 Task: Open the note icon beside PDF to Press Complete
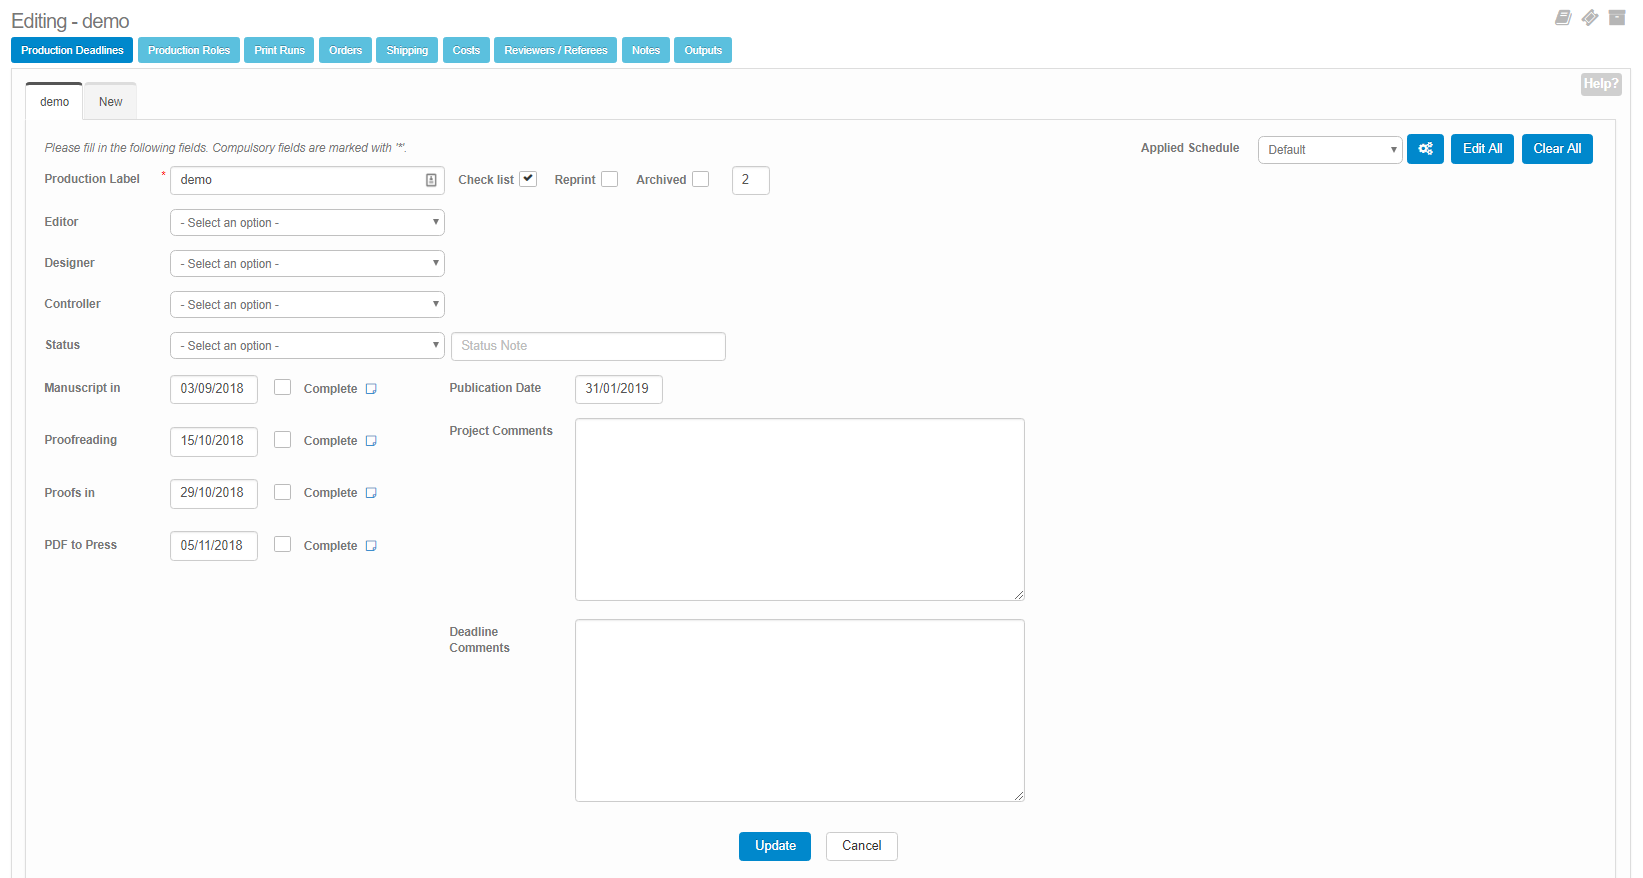tap(371, 546)
